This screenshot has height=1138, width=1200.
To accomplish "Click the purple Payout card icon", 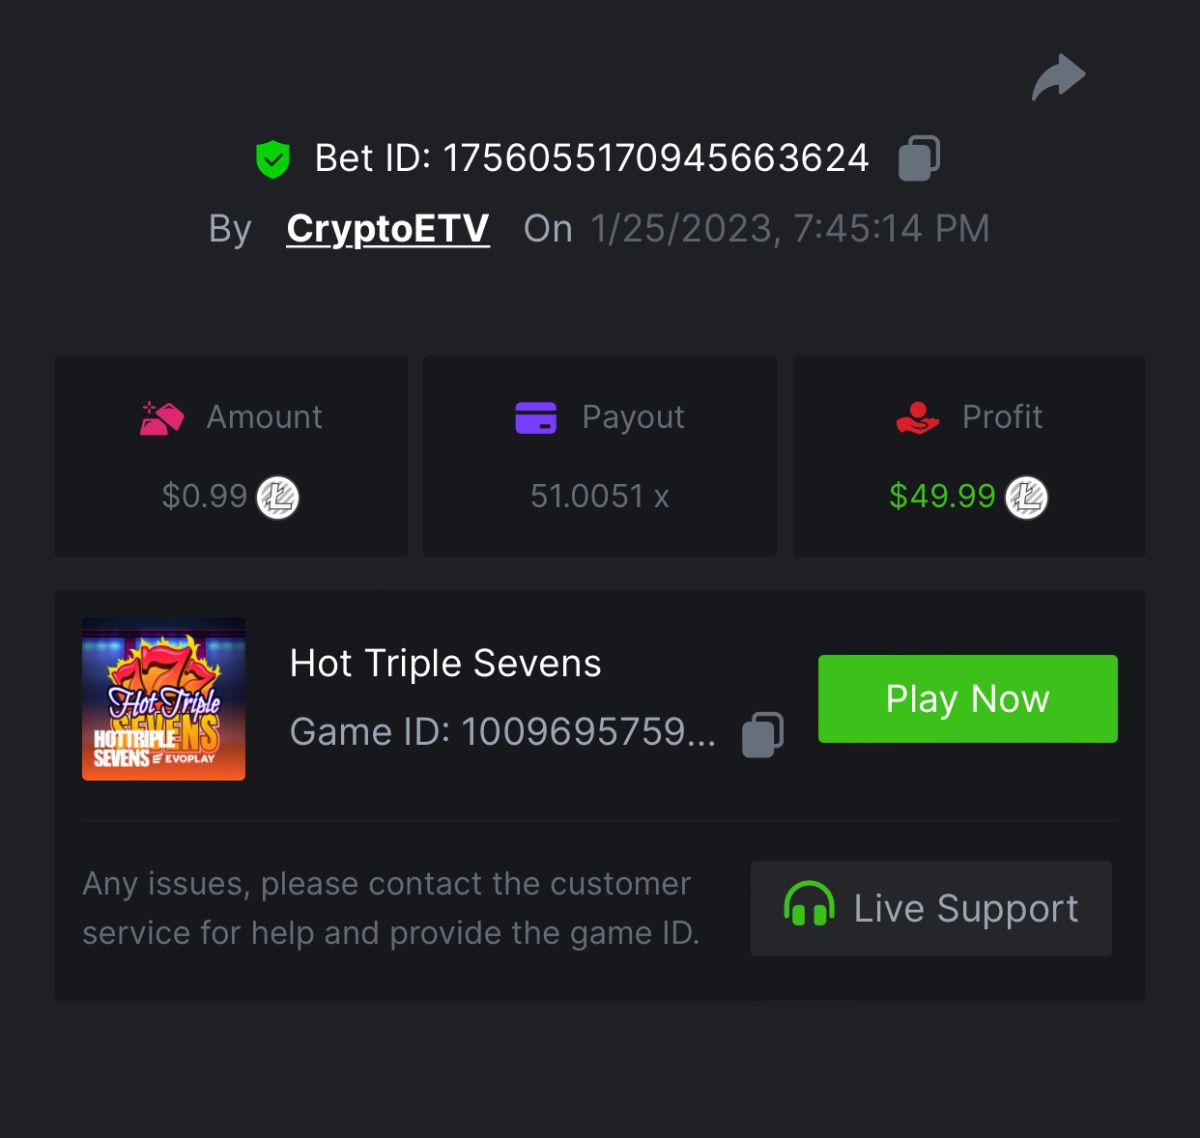I will [536, 418].
